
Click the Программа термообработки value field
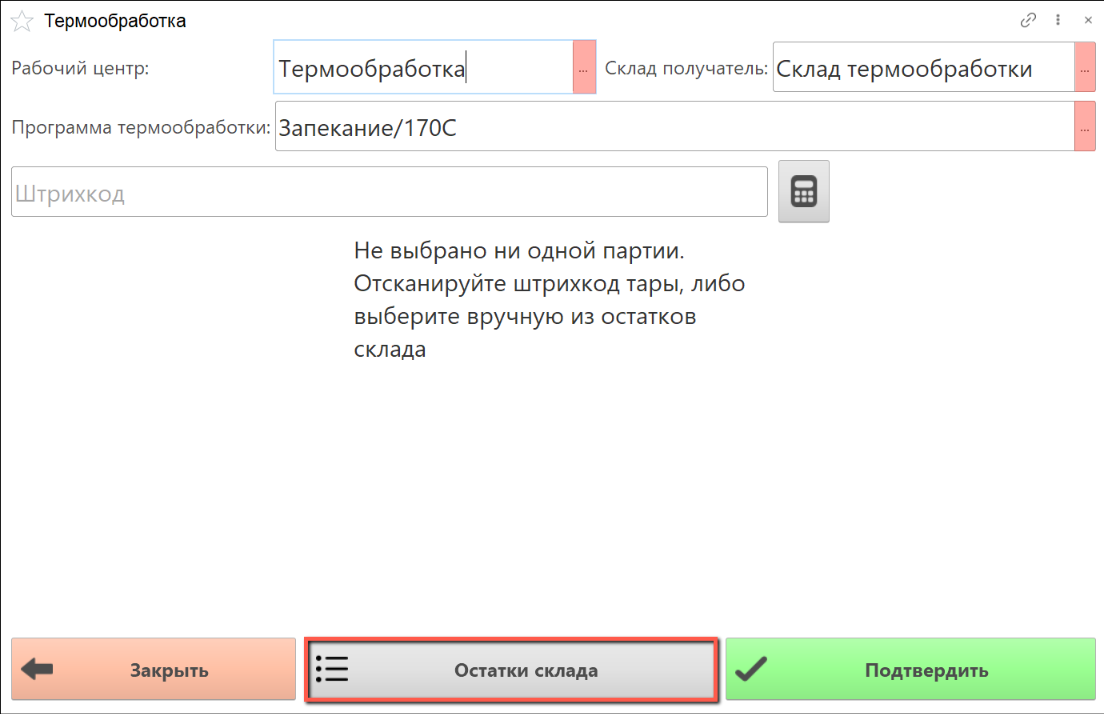[673, 128]
